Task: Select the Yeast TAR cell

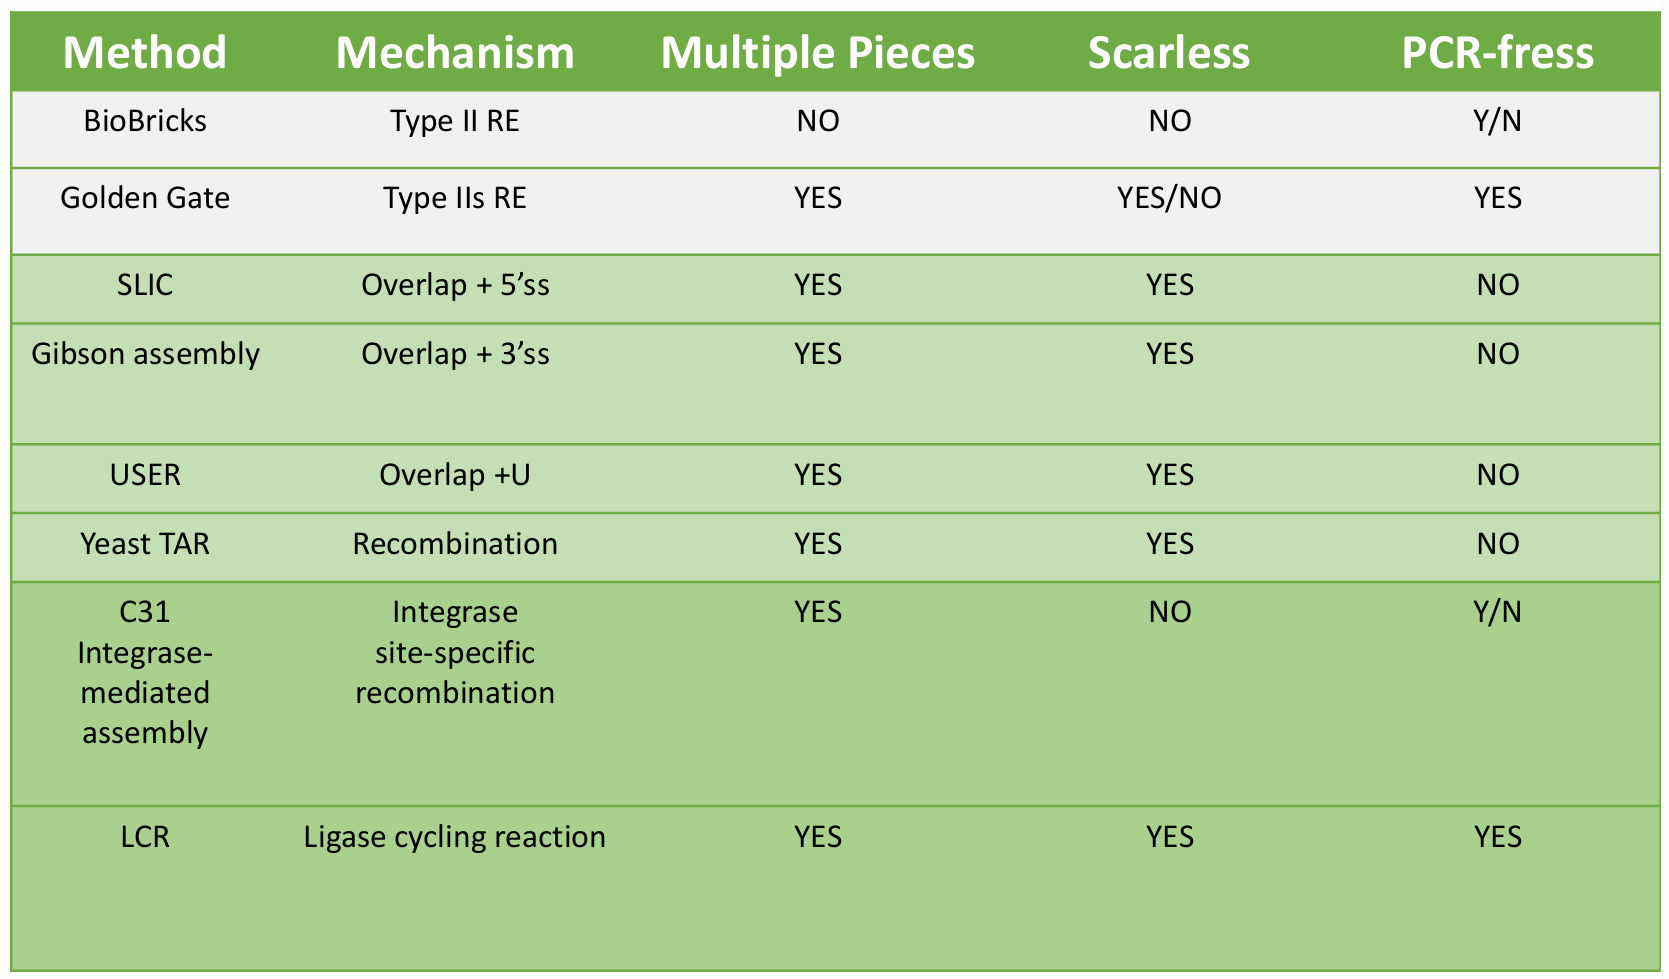Action: coord(145,544)
